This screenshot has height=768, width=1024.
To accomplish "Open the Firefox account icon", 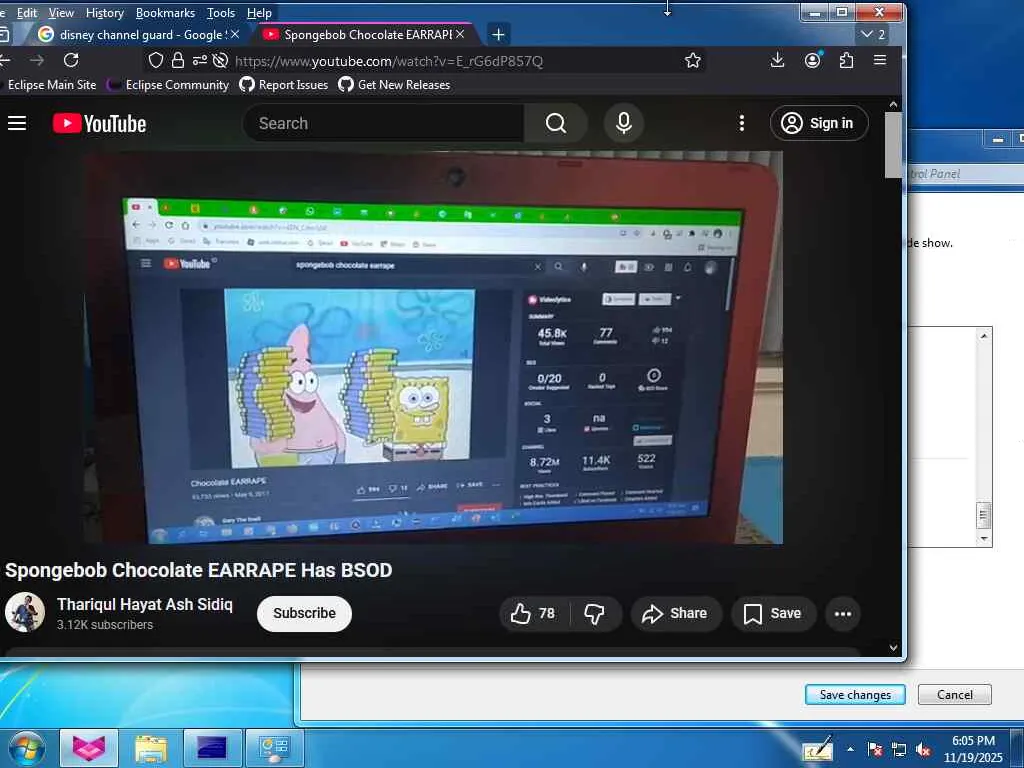I will click(x=812, y=61).
